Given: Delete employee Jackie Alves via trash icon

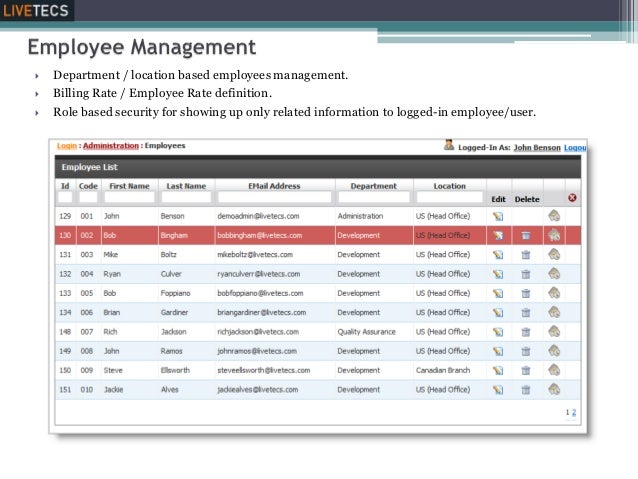Looking at the screenshot, I should point(526,389).
